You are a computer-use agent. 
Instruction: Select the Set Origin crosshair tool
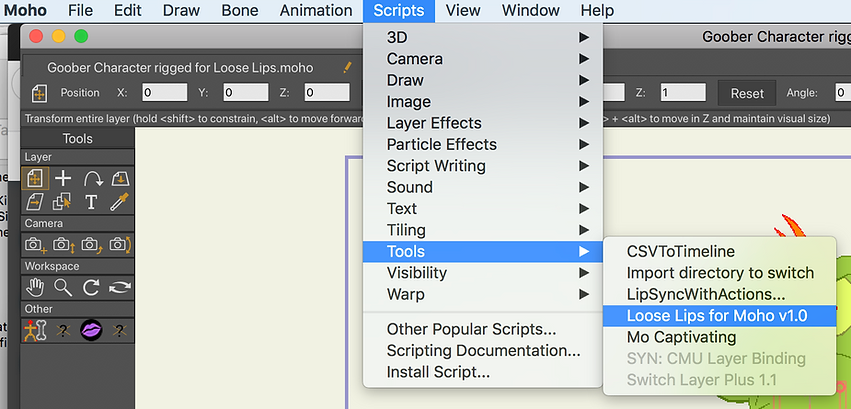coord(63,178)
